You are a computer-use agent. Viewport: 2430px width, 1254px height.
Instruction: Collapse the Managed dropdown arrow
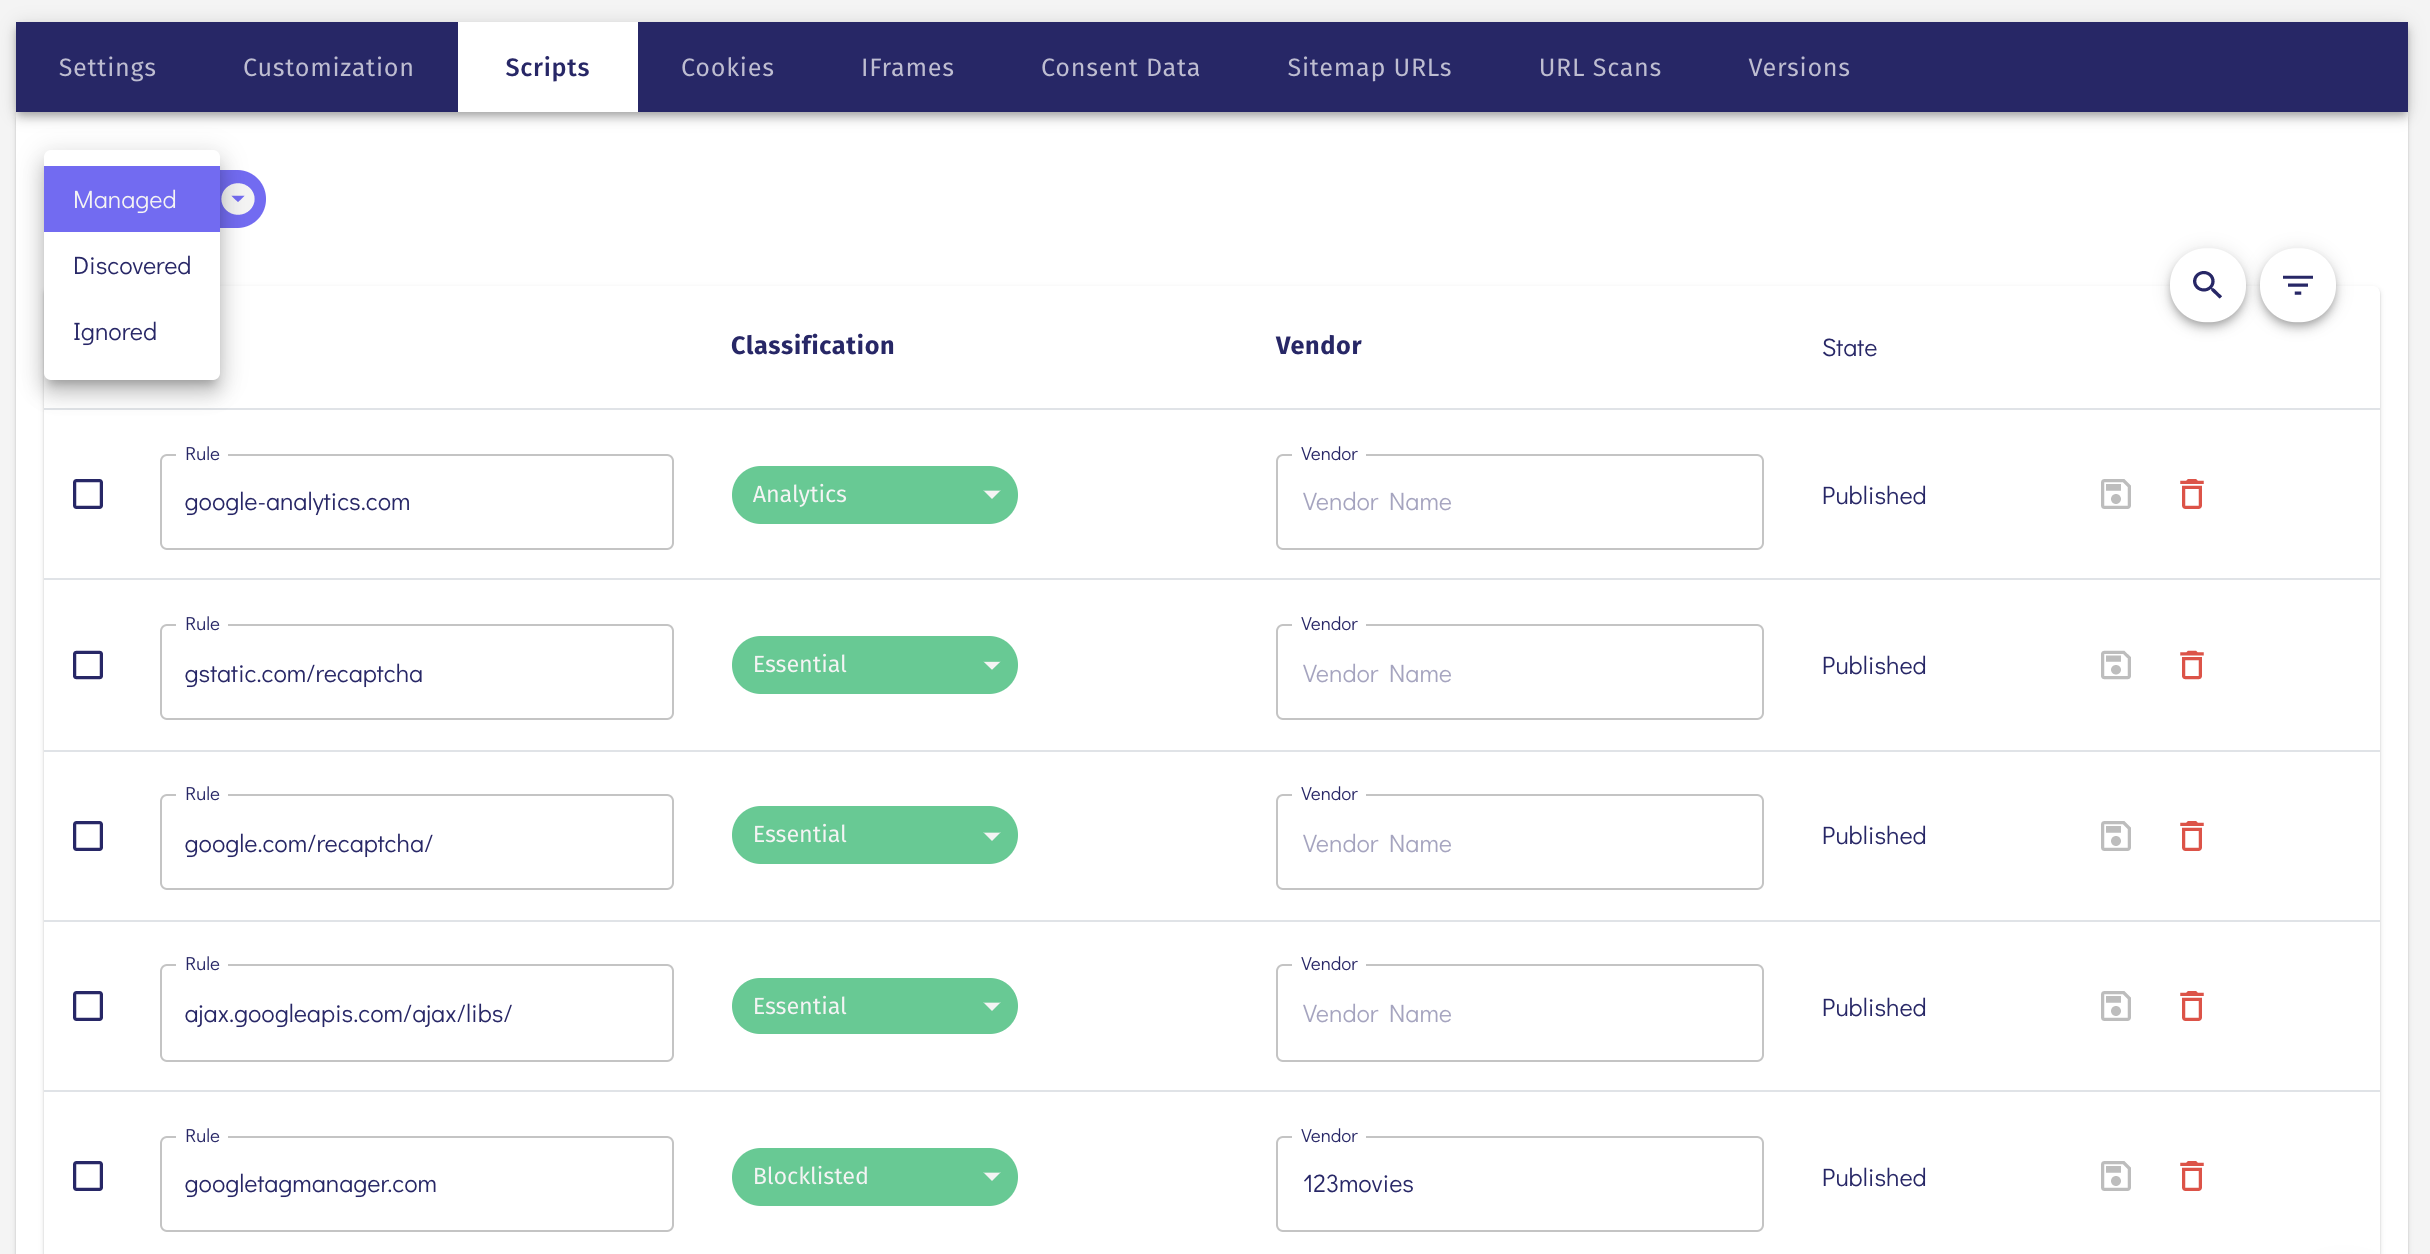(238, 199)
